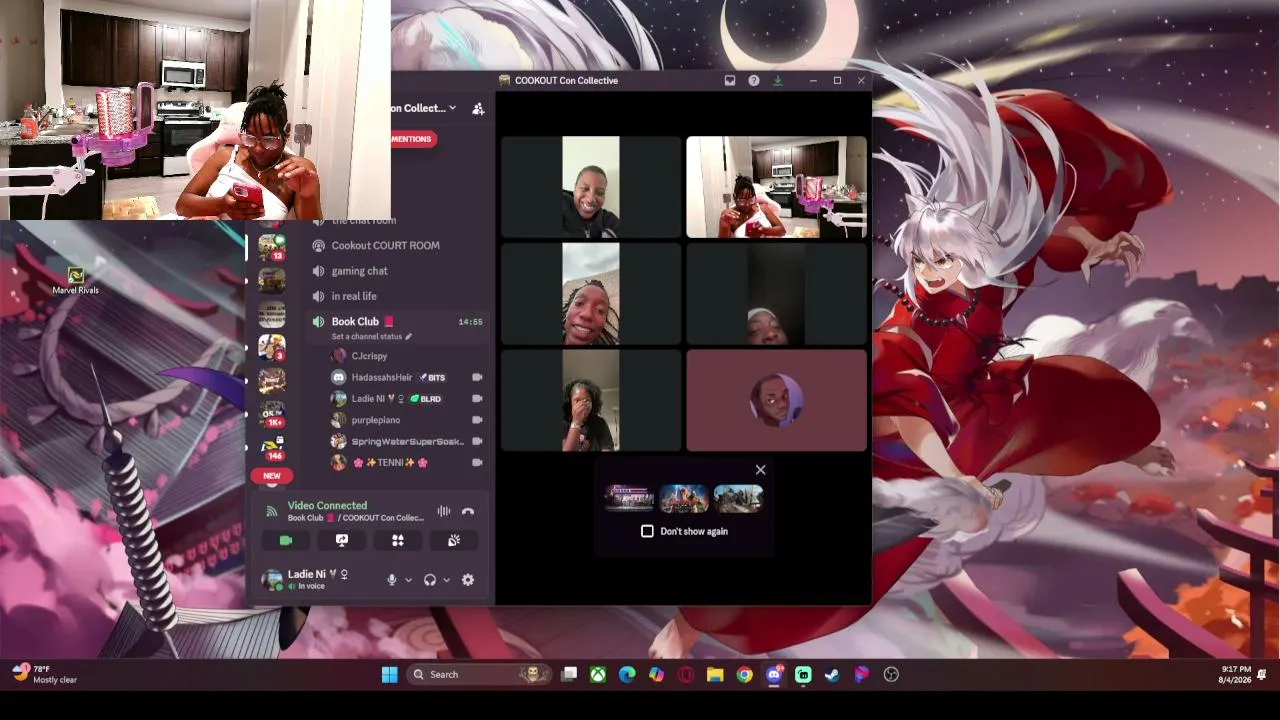
Task: Open connection info signal icon
Action: tap(271, 511)
